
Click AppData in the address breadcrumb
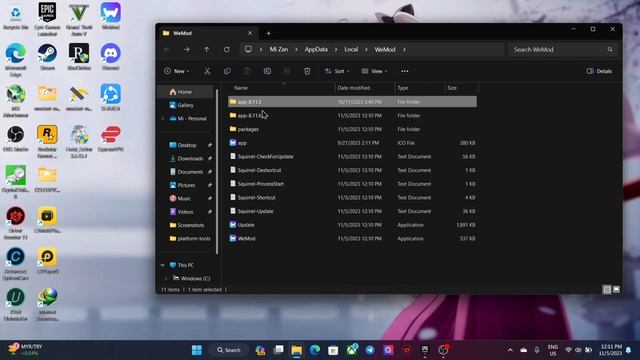tap(316, 49)
